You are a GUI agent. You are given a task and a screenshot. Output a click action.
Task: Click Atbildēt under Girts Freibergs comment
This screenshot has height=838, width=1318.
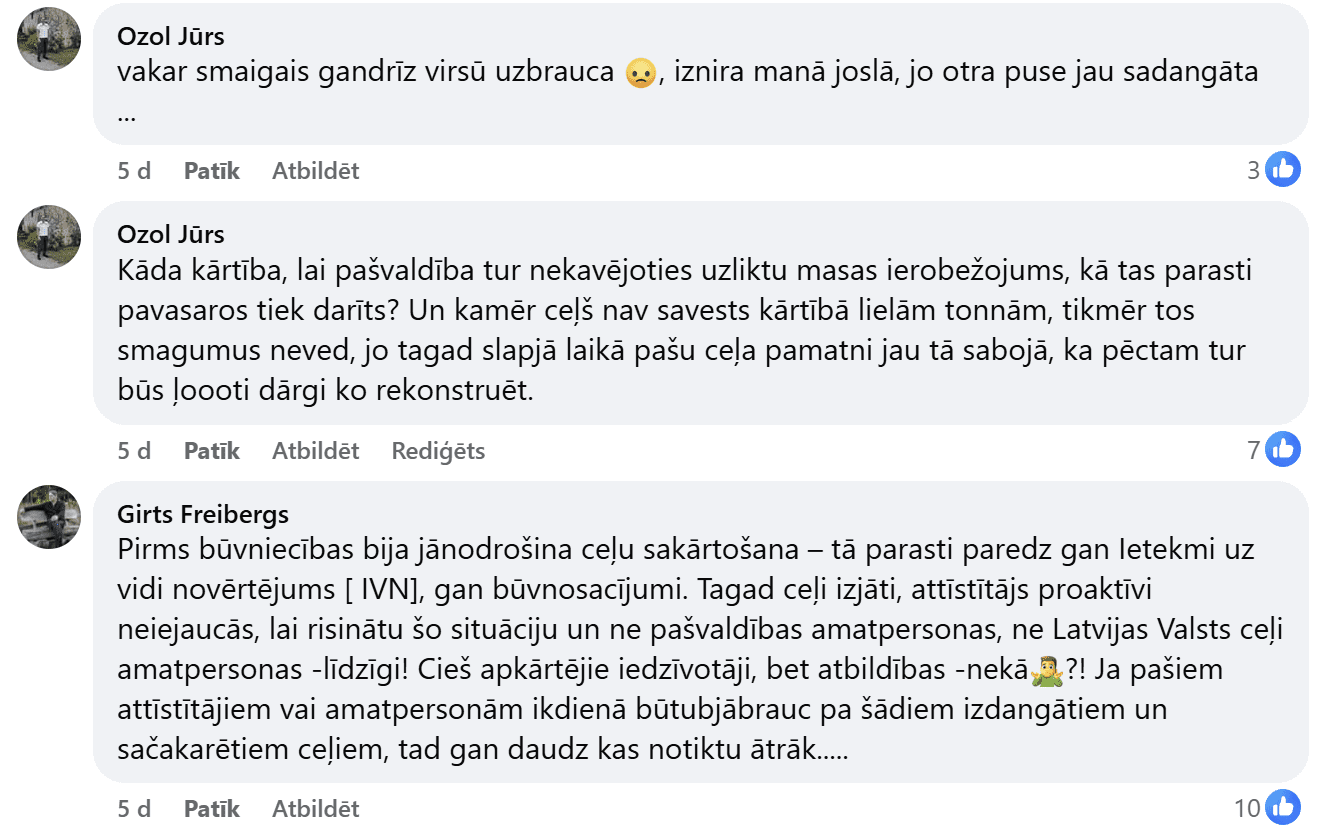pyautogui.click(x=315, y=808)
